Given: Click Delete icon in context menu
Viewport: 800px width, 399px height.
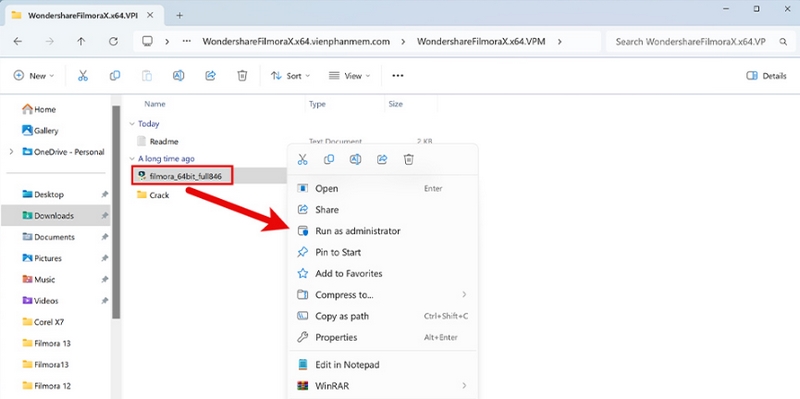Looking at the screenshot, I should point(408,160).
